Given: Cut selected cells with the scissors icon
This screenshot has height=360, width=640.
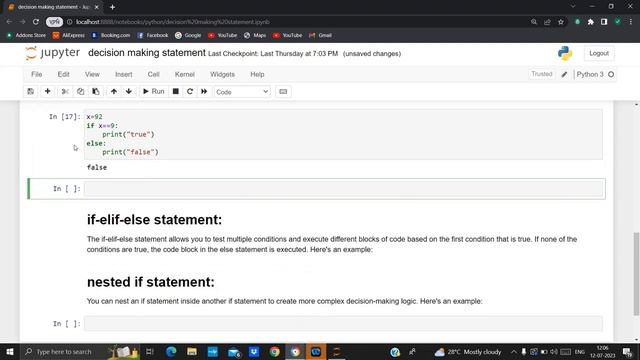Looking at the screenshot, I should tap(65, 91).
